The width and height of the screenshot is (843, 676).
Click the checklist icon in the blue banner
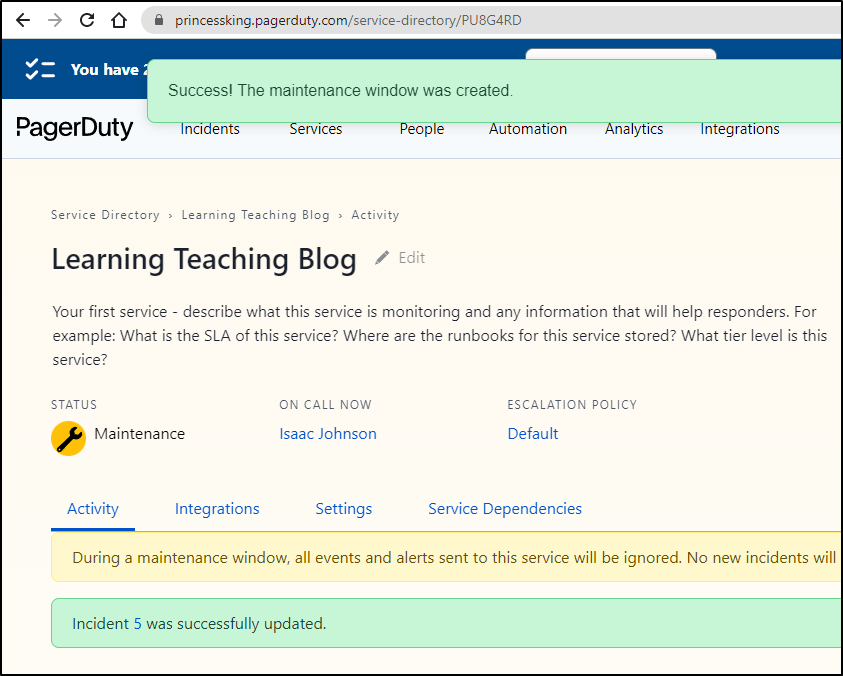(40, 69)
